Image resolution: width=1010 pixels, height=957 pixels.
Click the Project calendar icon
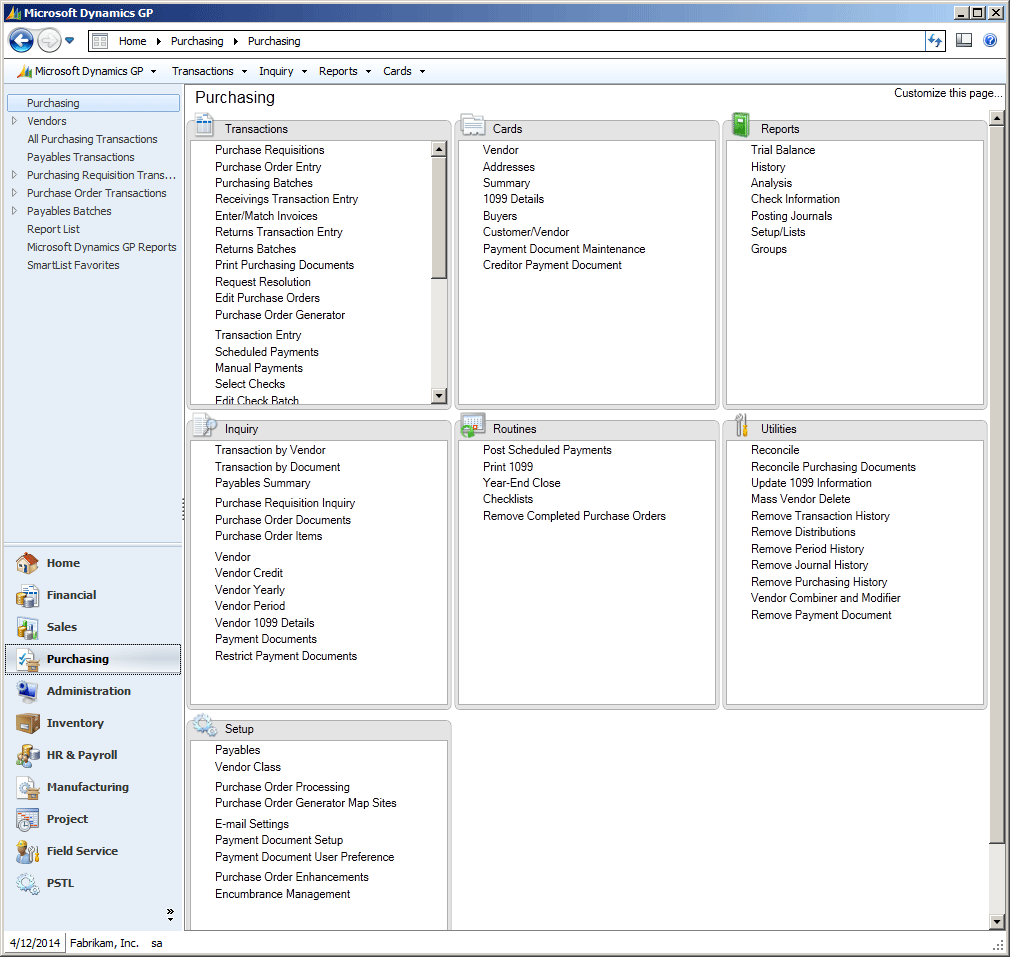pyautogui.click(x=27, y=819)
